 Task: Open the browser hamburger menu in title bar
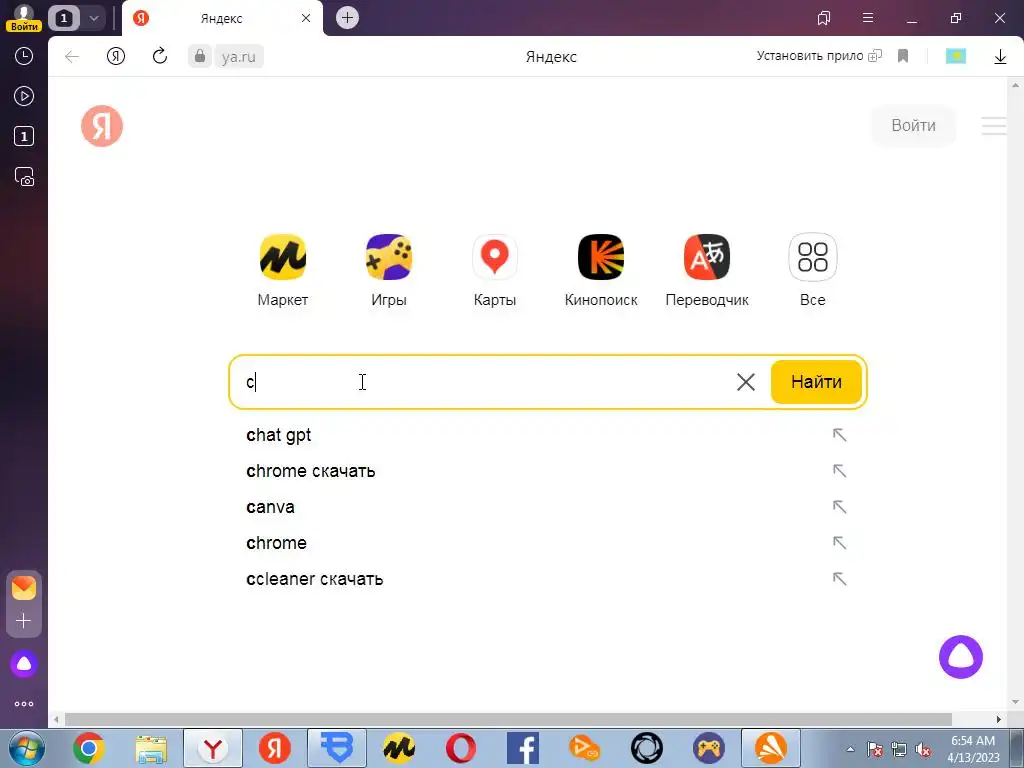pyautogui.click(x=867, y=18)
